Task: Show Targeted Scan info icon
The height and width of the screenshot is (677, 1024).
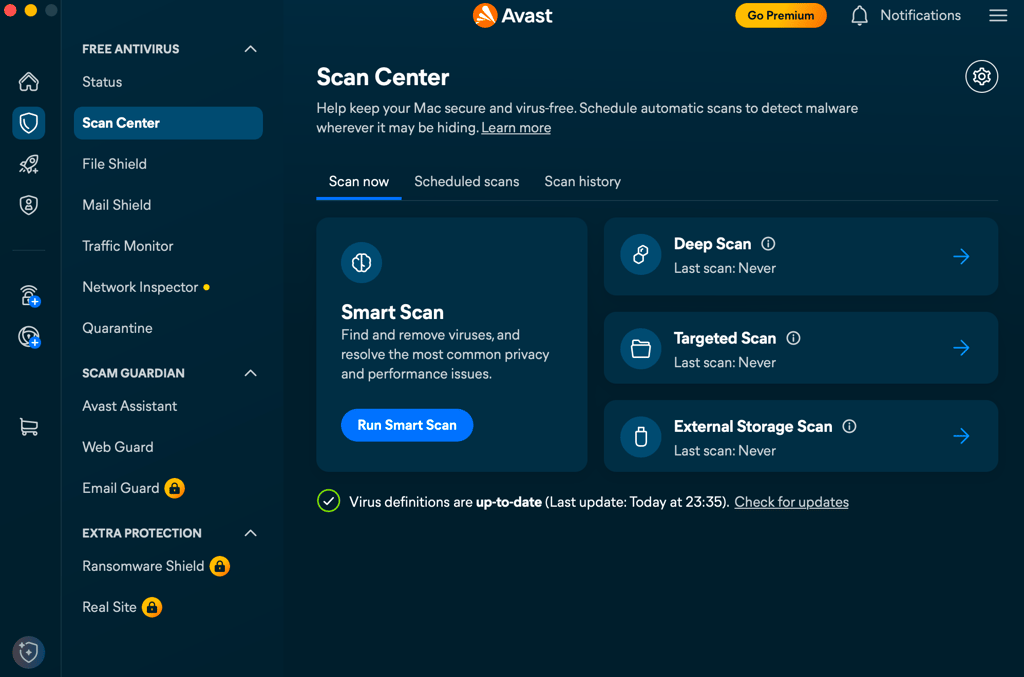Action: [793, 338]
